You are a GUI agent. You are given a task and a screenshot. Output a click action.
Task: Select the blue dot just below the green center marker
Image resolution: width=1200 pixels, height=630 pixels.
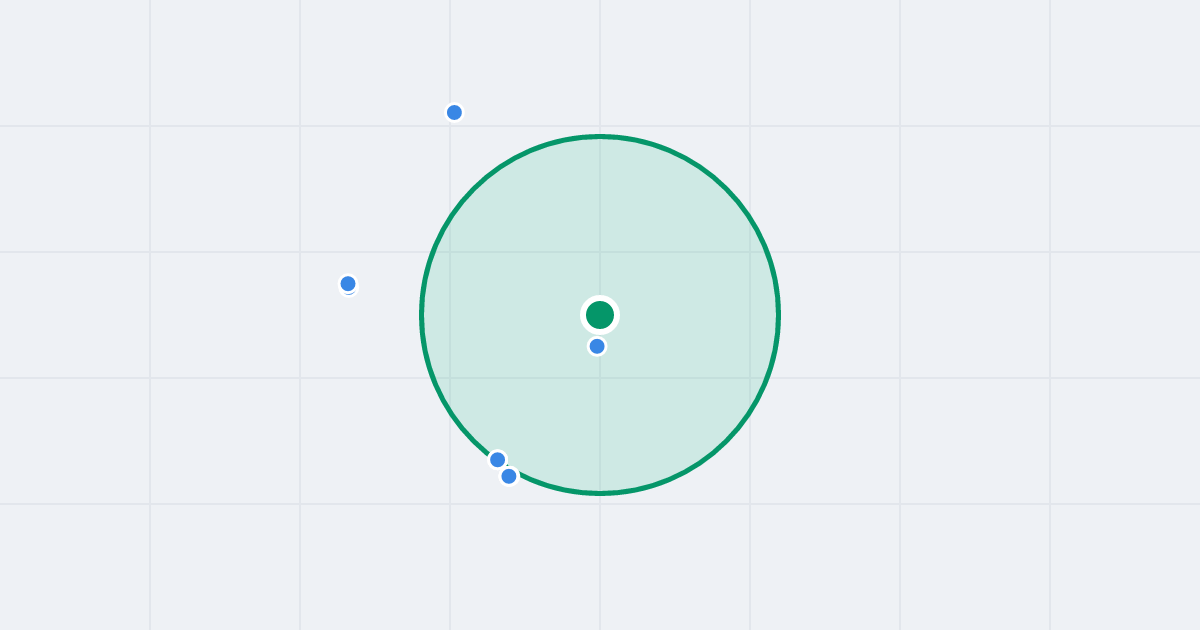pyautogui.click(x=597, y=346)
